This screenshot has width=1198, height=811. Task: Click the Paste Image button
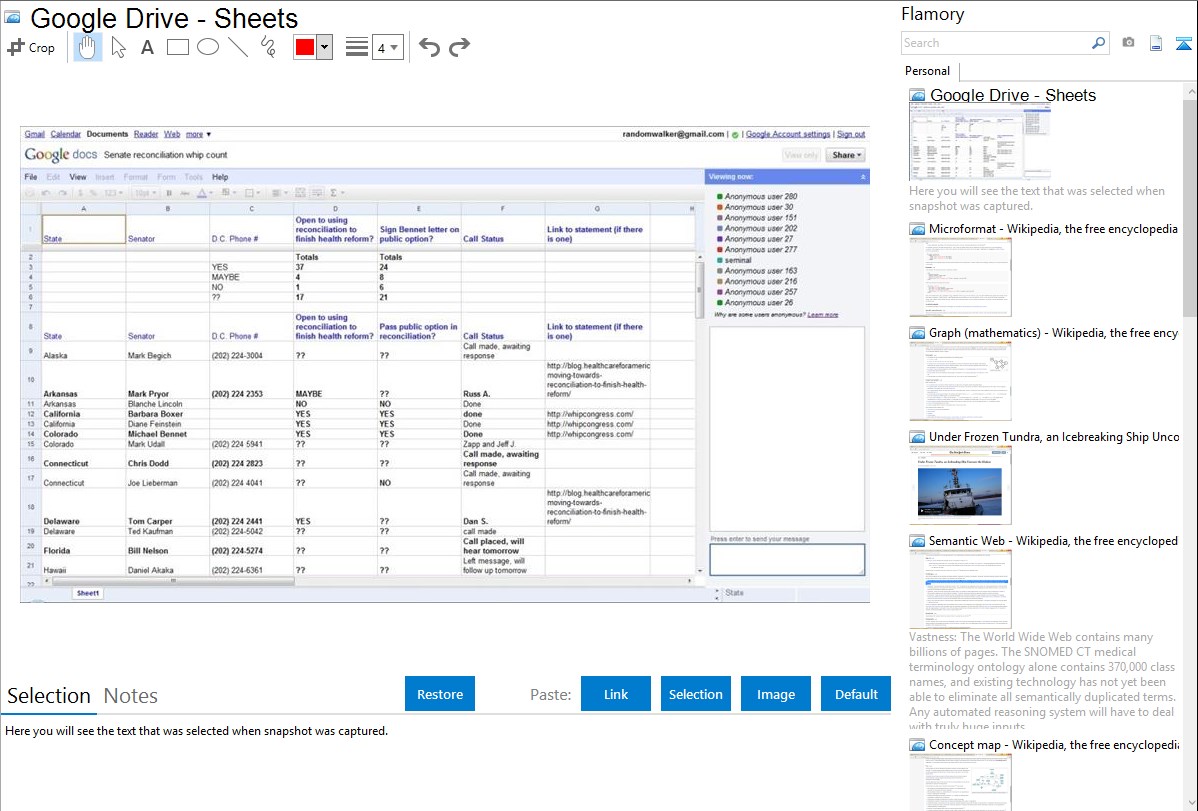click(x=776, y=694)
